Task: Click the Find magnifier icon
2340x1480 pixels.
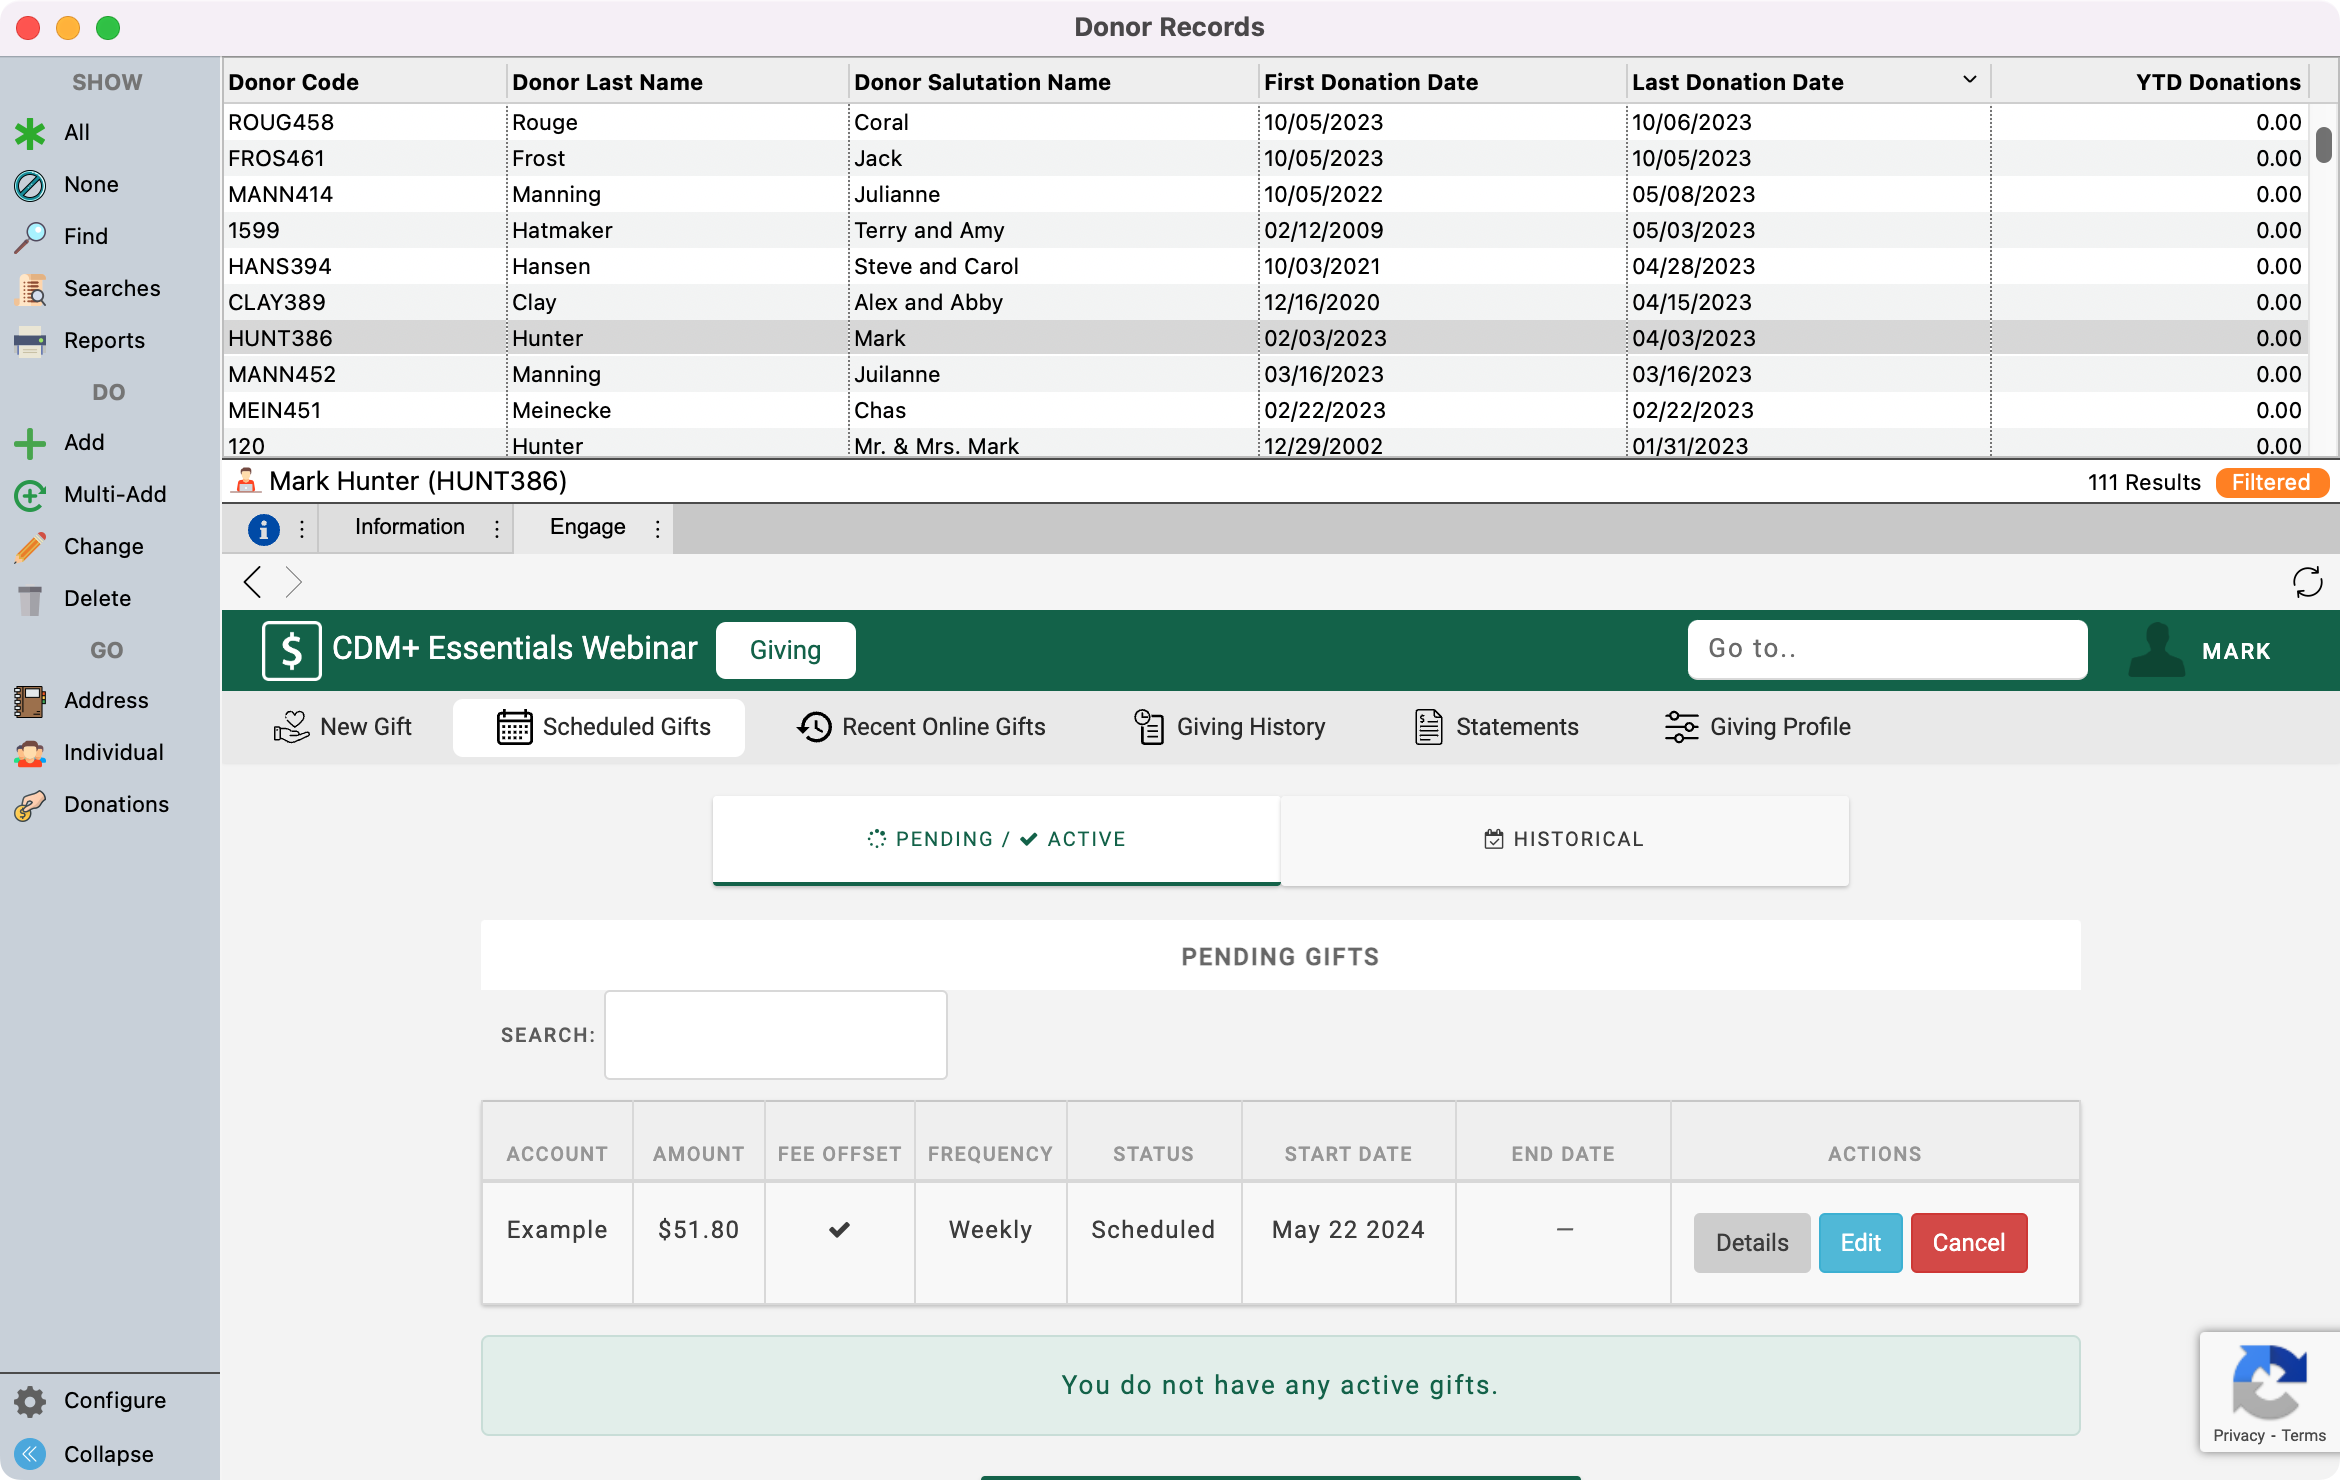Action: (30, 237)
